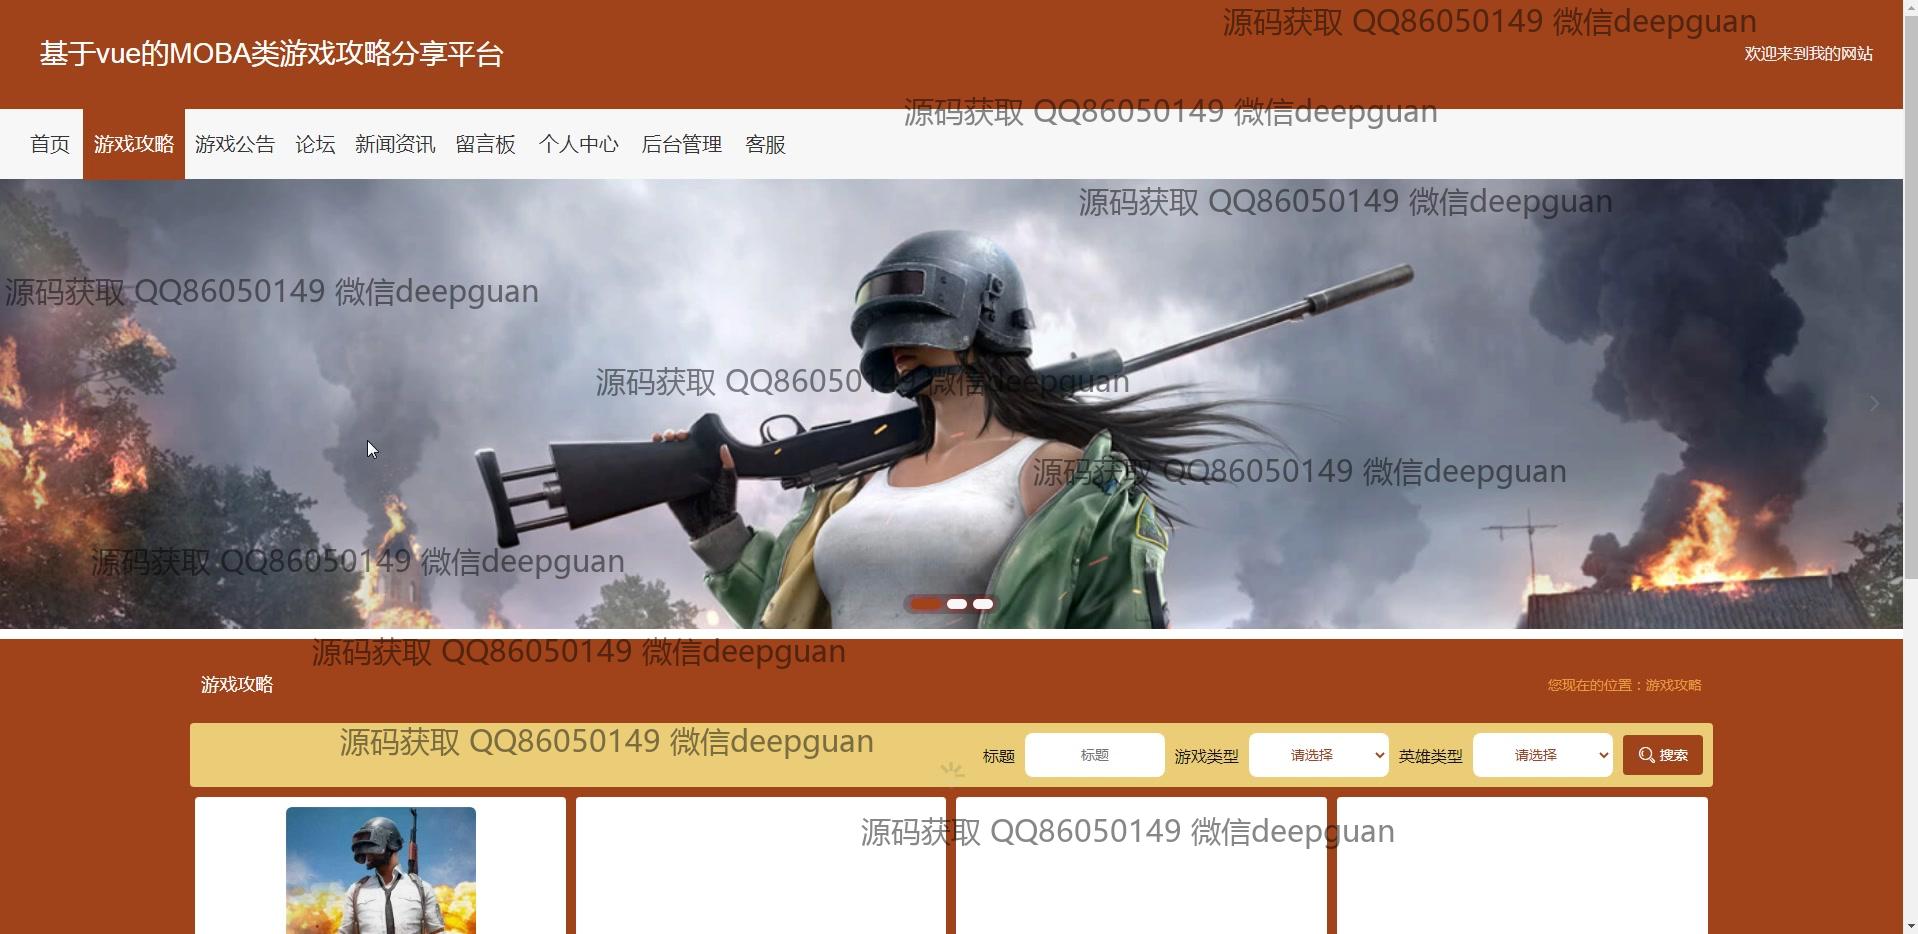Click the 欢迎来到我的网站 text
Viewport: 1918px width, 934px height.
tap(1808, 54)
